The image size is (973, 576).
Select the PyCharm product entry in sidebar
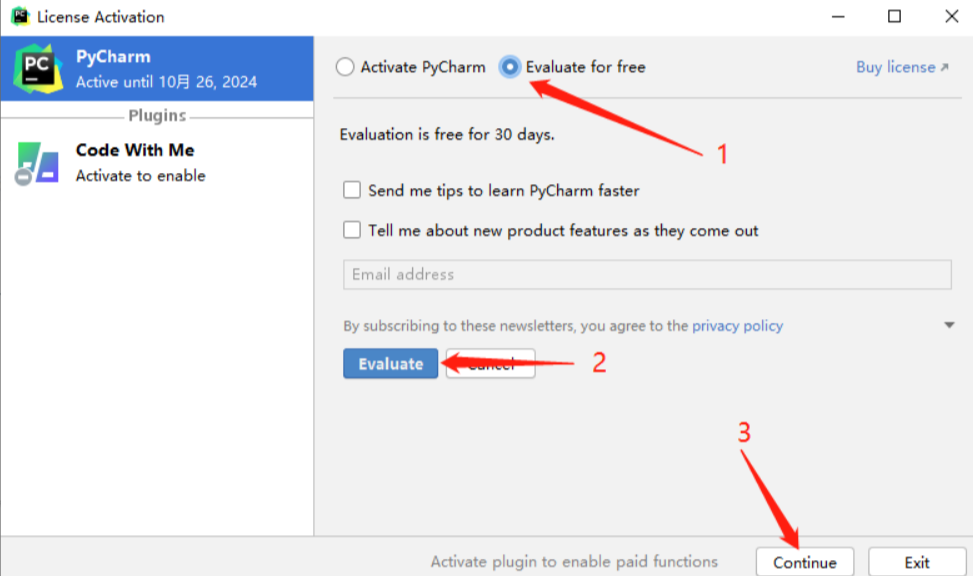(x=157, y=68)
